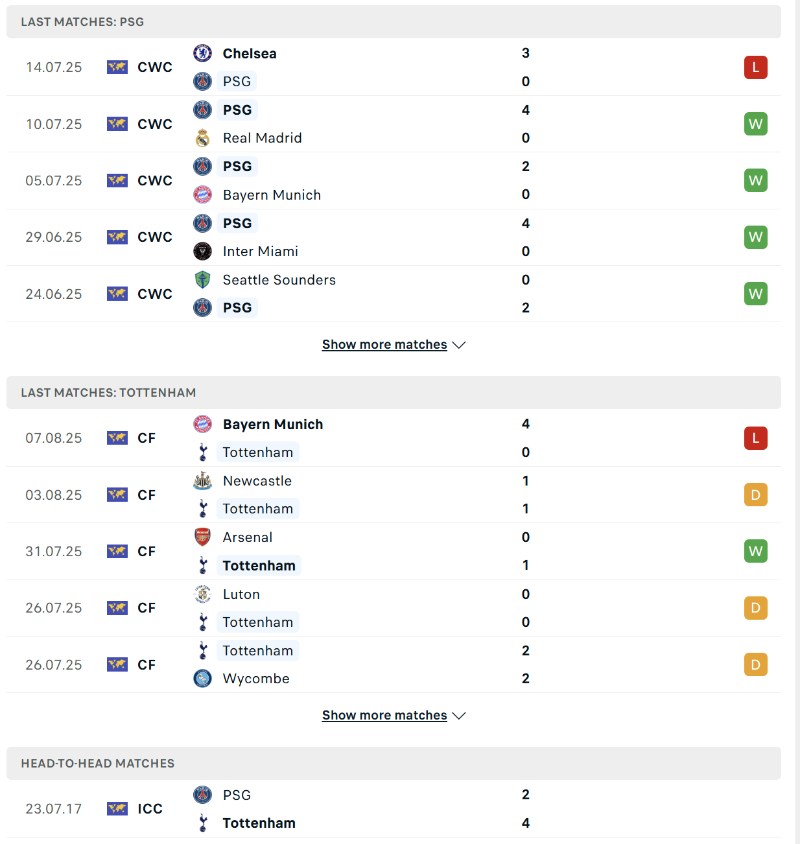Screen dimensions: 800x844
Task: Select the PSG crest in the Real Madrid match
Action: point(204,110)
